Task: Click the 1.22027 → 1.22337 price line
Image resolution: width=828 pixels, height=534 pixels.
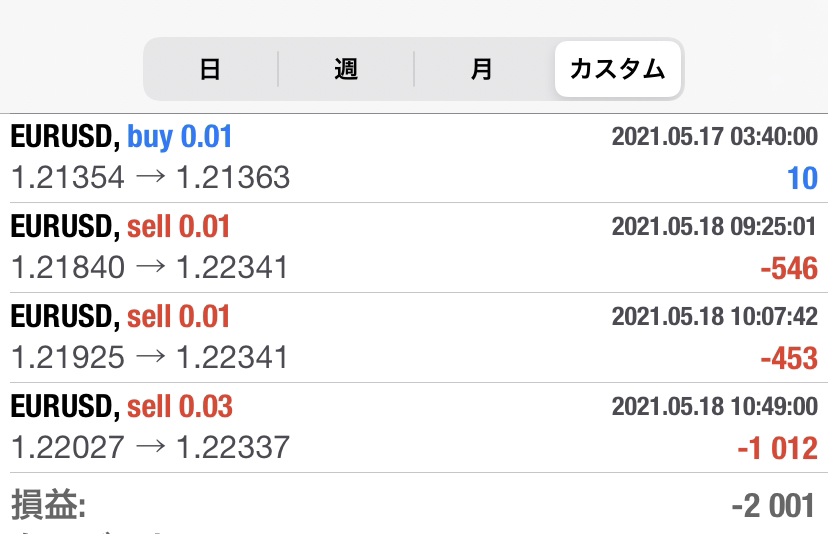Action: [150, 447]
